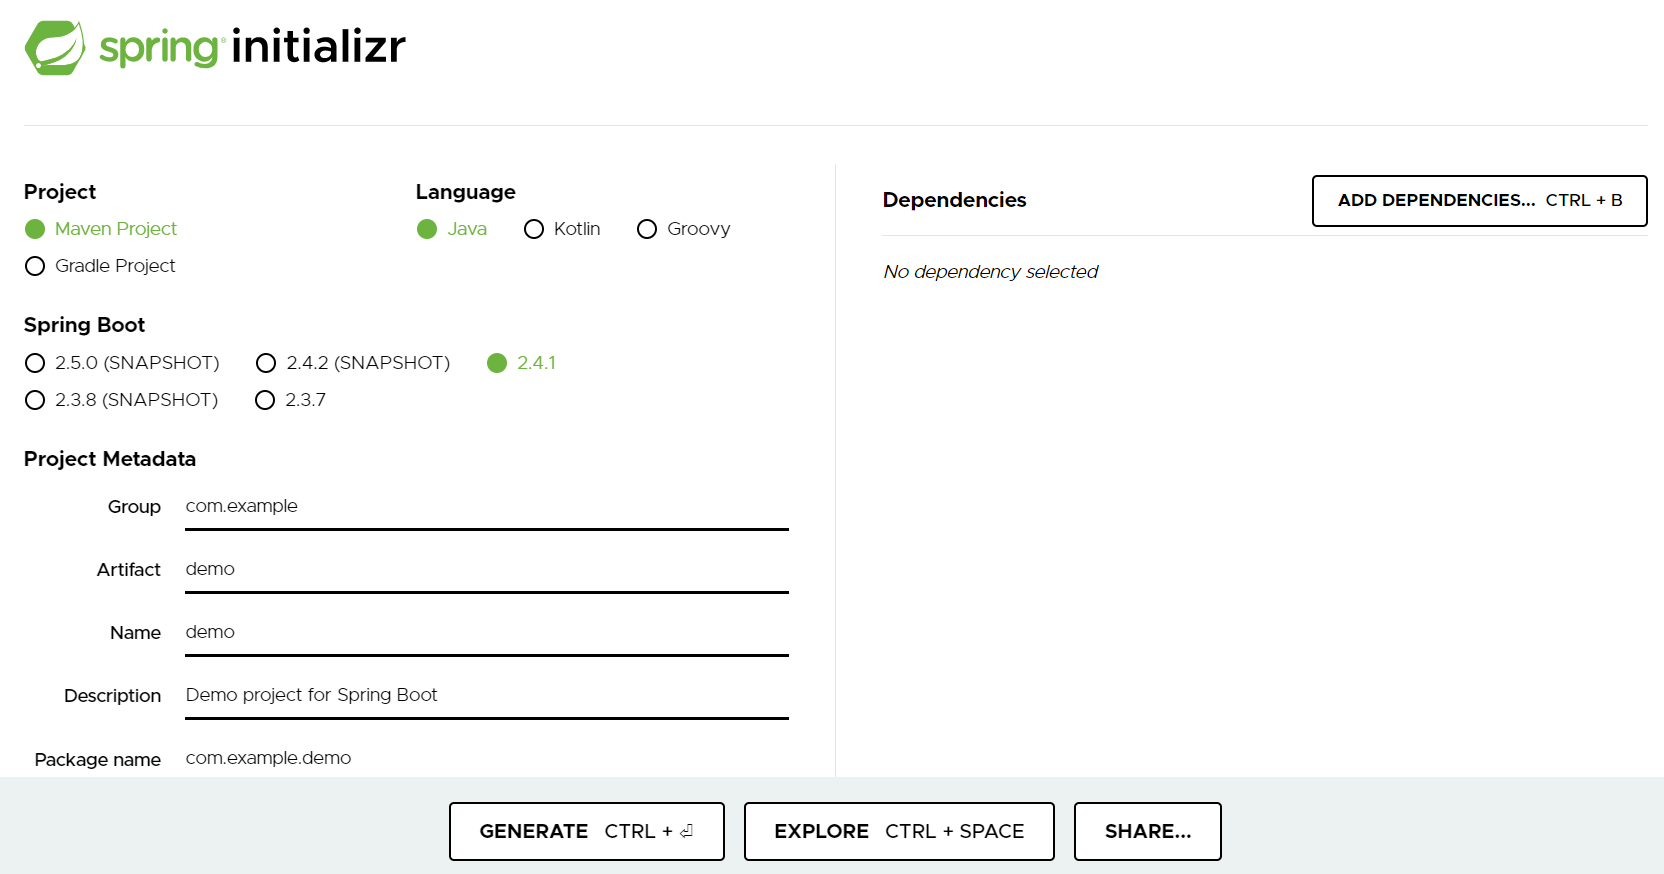Click the 'spring initializr' title text
1664x874 pixels.
click(252, 47)
